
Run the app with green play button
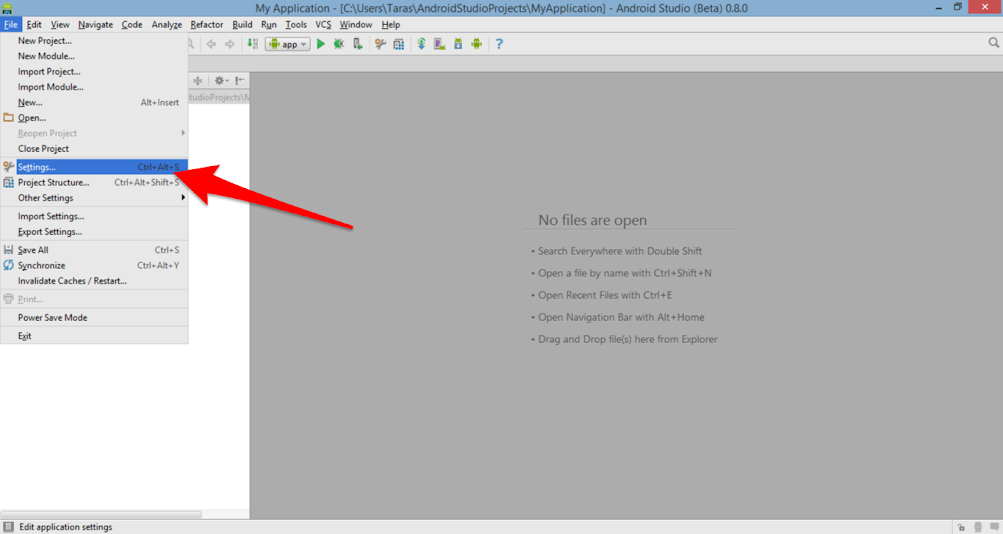[320, 44]
